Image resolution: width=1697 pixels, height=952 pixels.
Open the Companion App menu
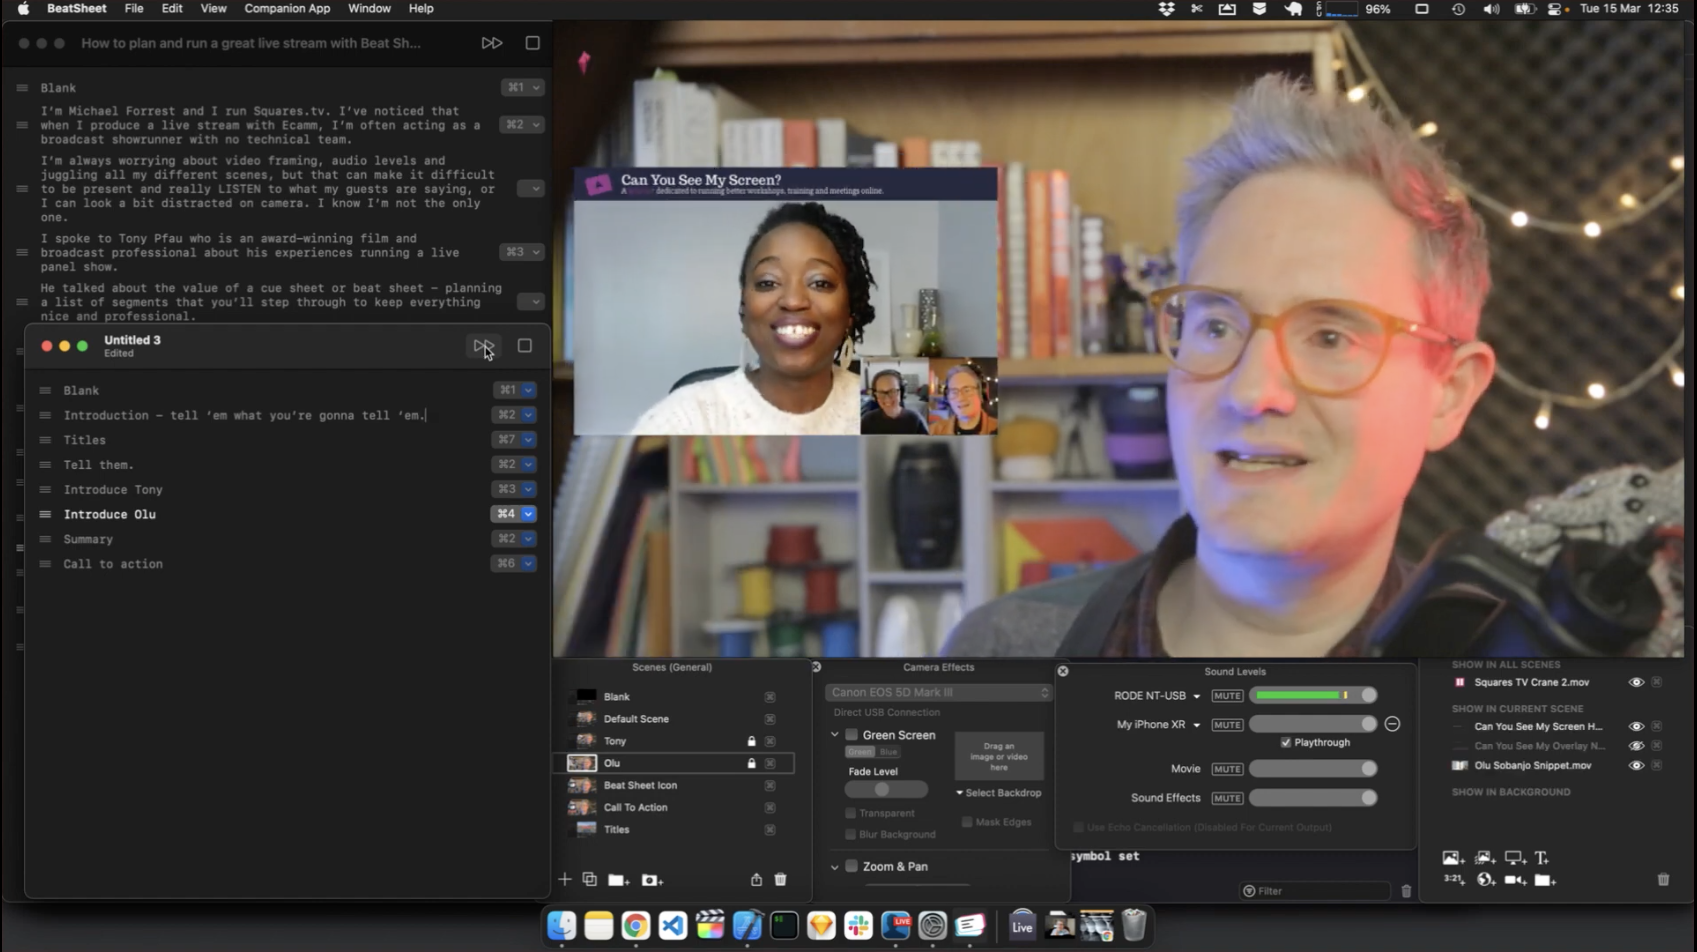click(287, 9)
